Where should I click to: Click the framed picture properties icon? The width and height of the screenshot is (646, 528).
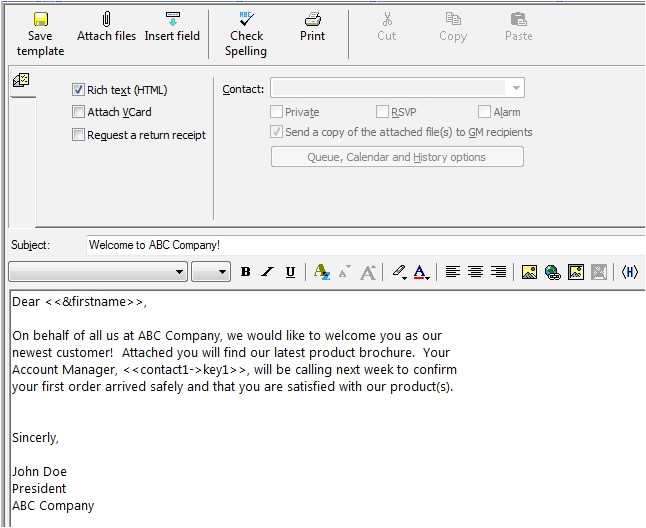click(x=576, y=272)
